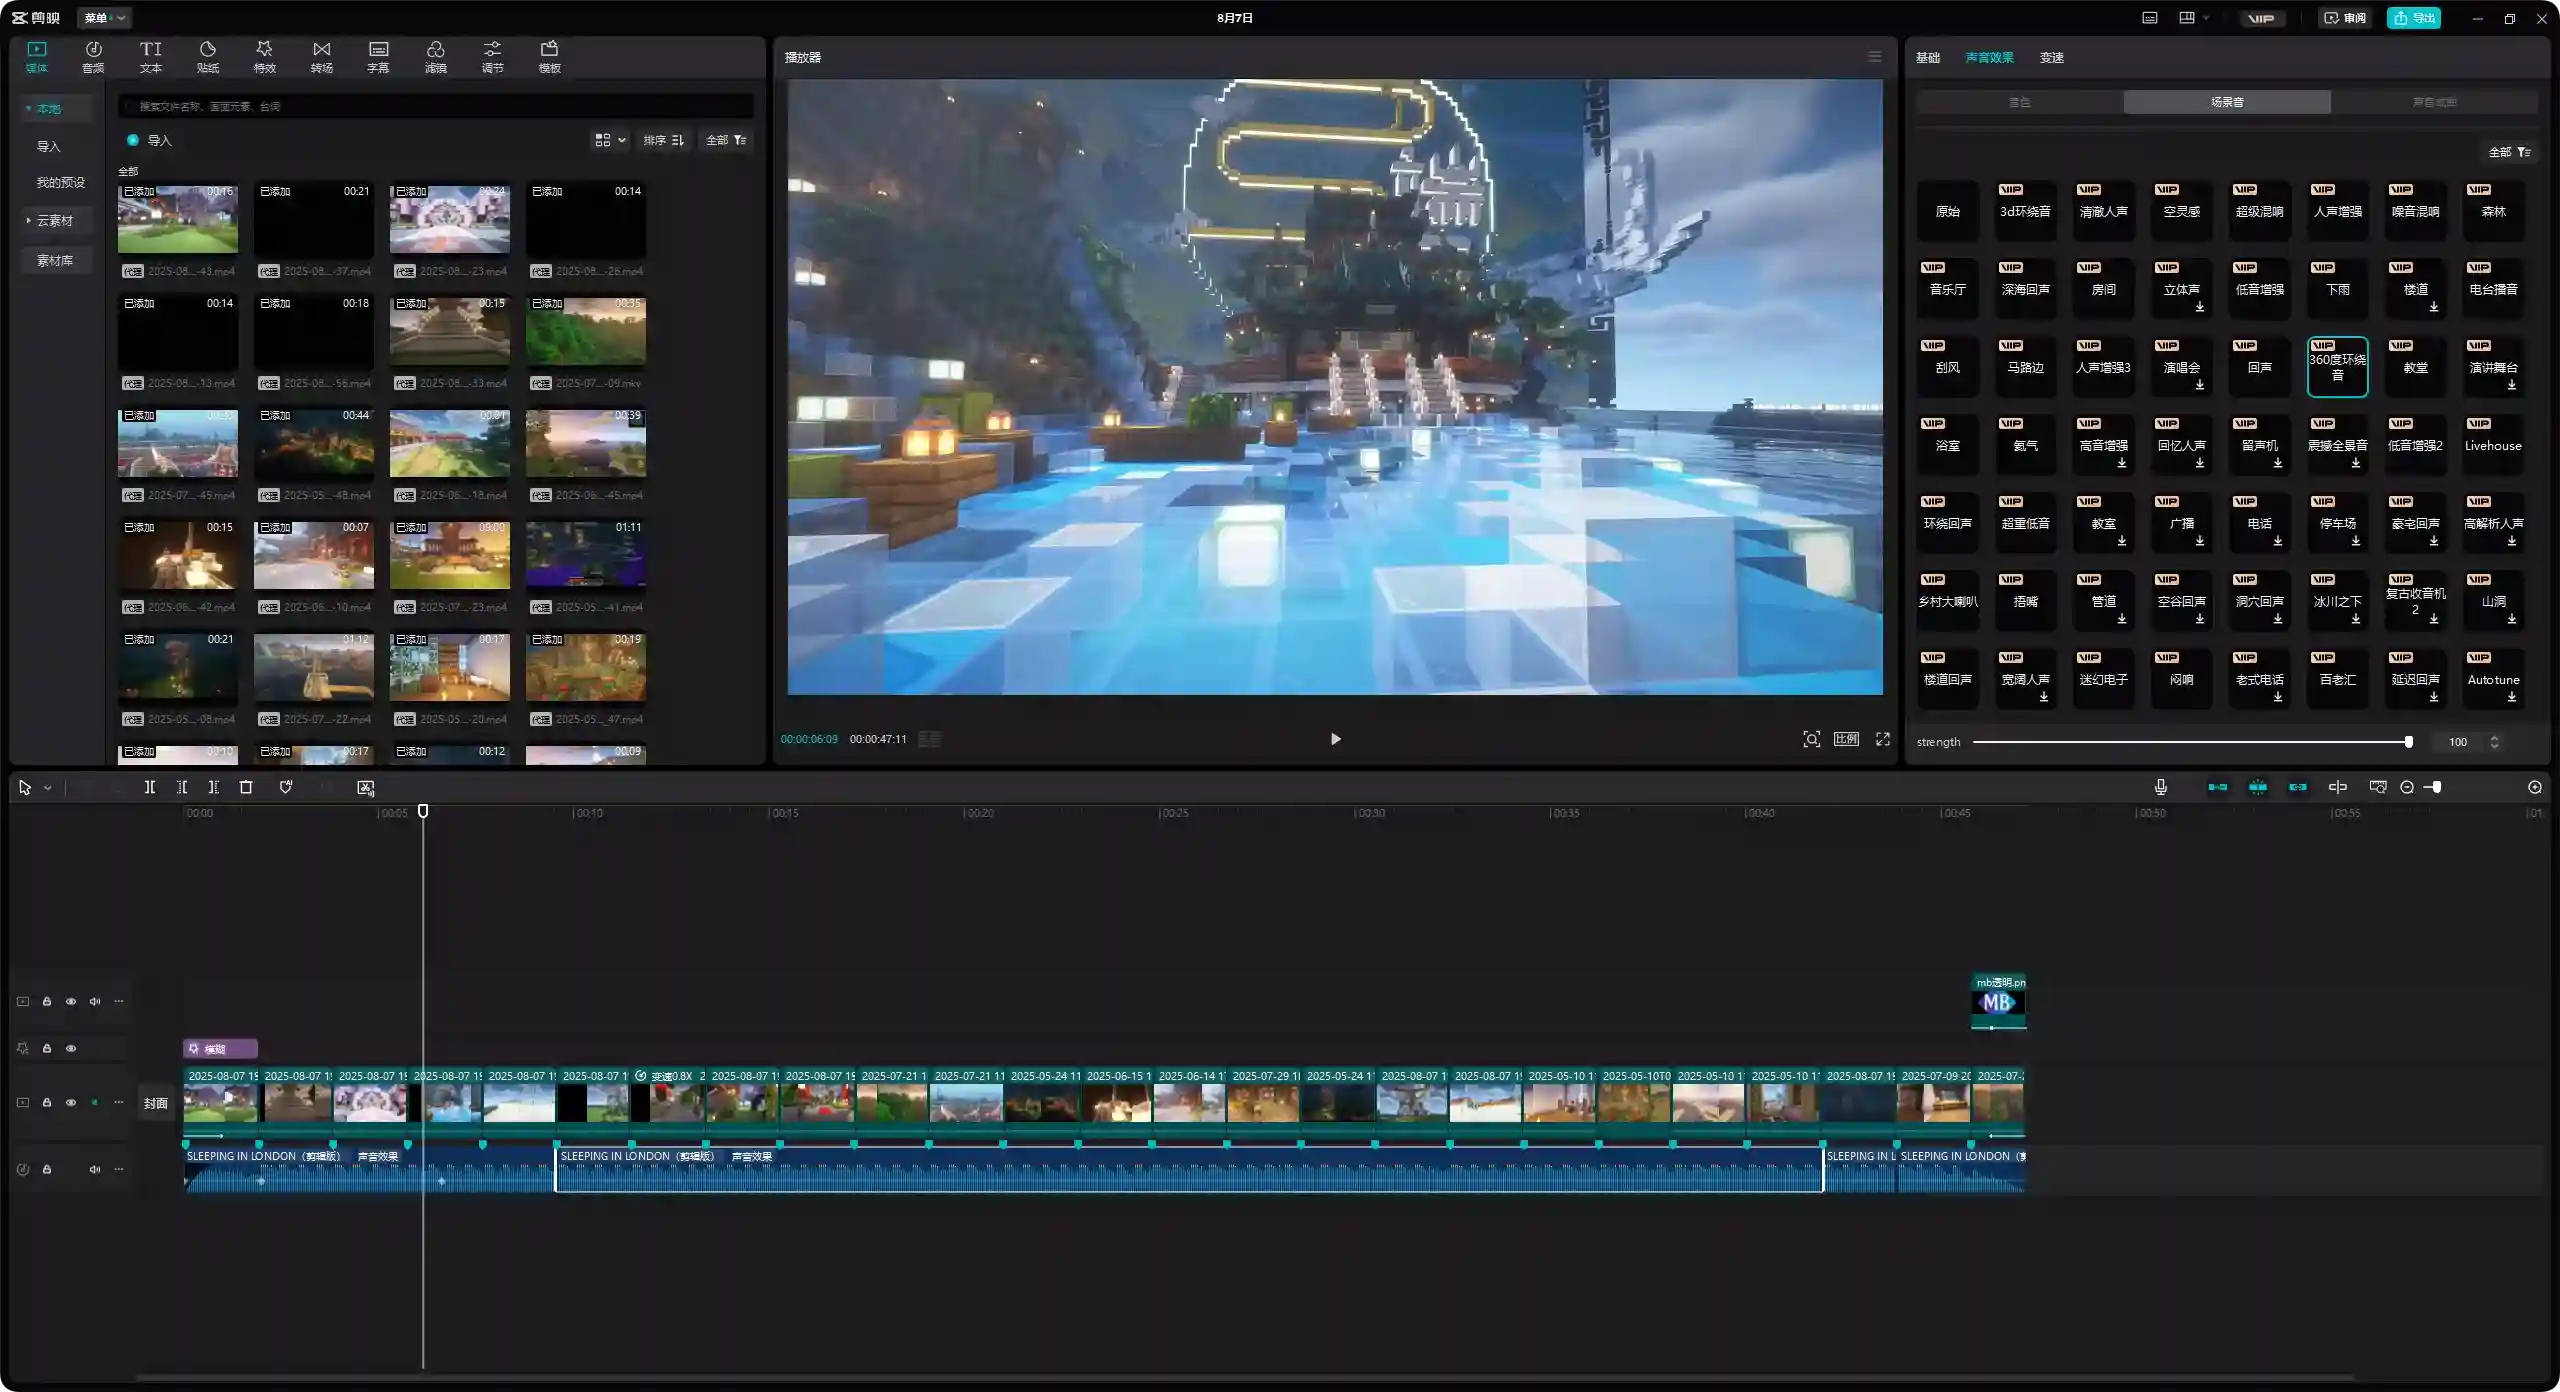Viewport: 2560px width, 1392px height.
Task: Click the player zoom focus icon
Action: tap(1811, 739)
